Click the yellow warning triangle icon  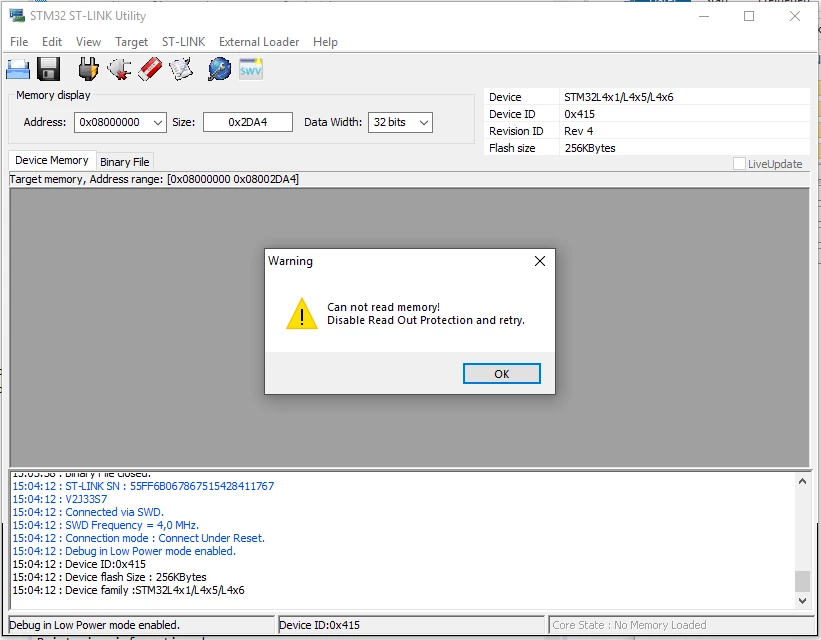click(302, 314)
